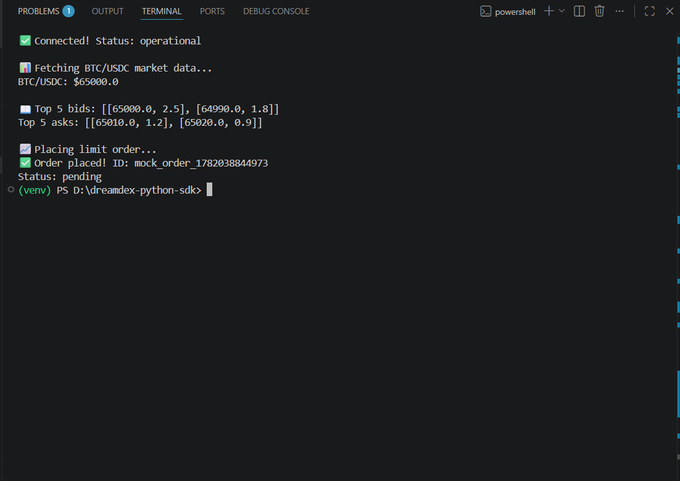Image resolution: width=680 pixels, height=481 pixels.
Task: Click the mock_order_1782038844973 ID text
Action: pos(201,163)
